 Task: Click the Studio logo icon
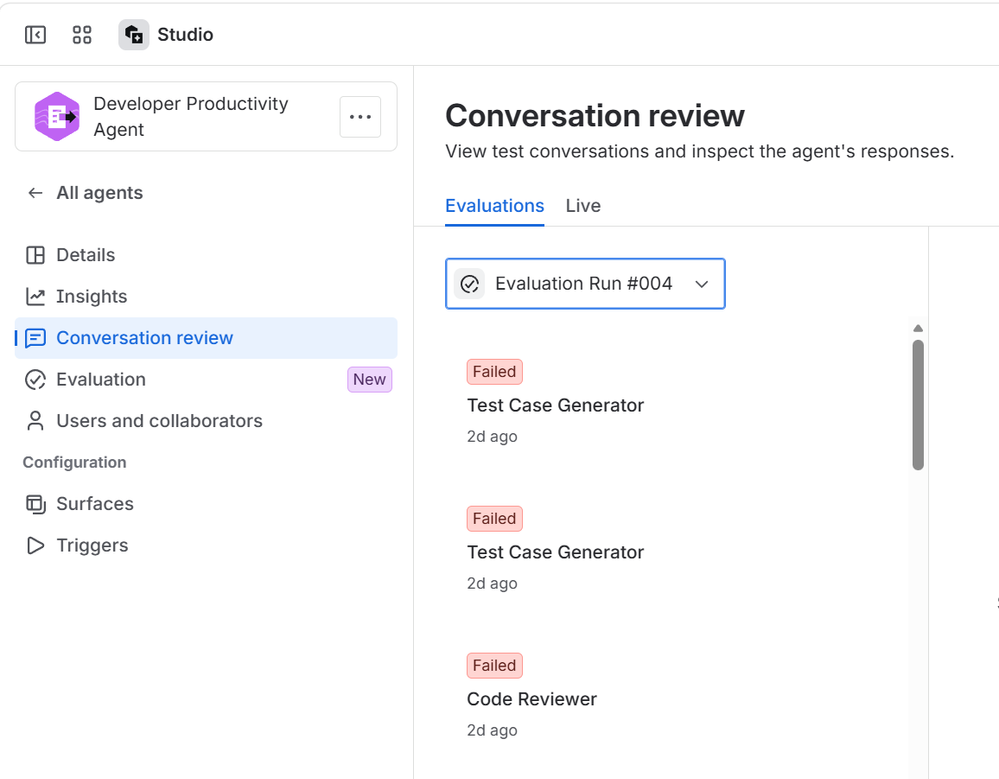click(x=134, y=34)
